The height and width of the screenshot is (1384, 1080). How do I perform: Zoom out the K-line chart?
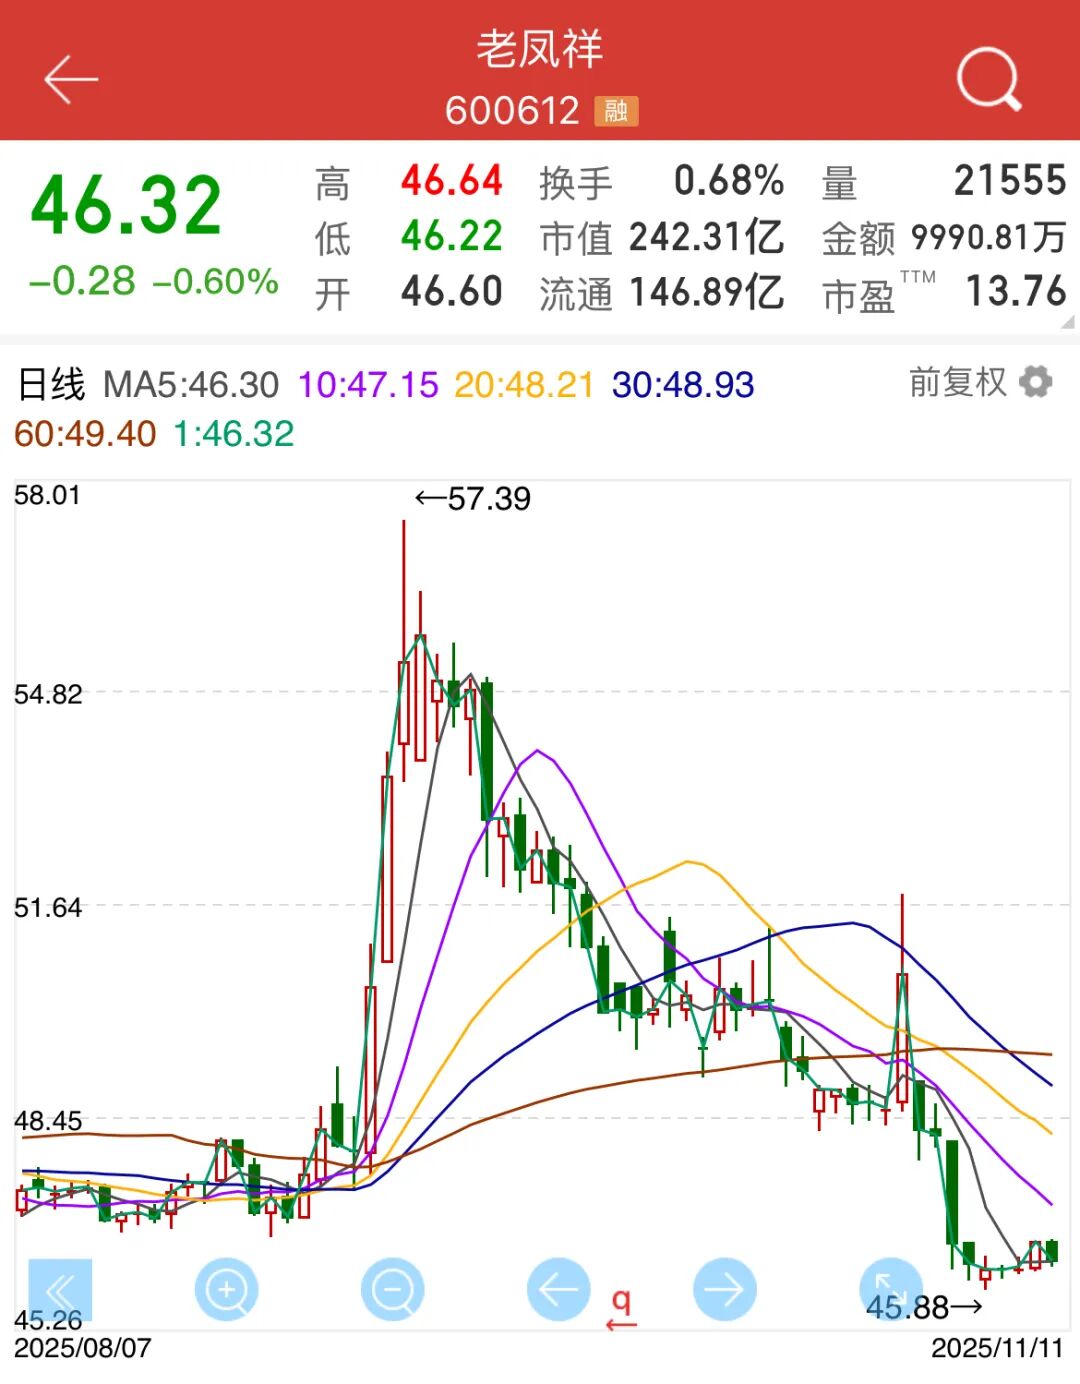click(x=393, y=1290)
